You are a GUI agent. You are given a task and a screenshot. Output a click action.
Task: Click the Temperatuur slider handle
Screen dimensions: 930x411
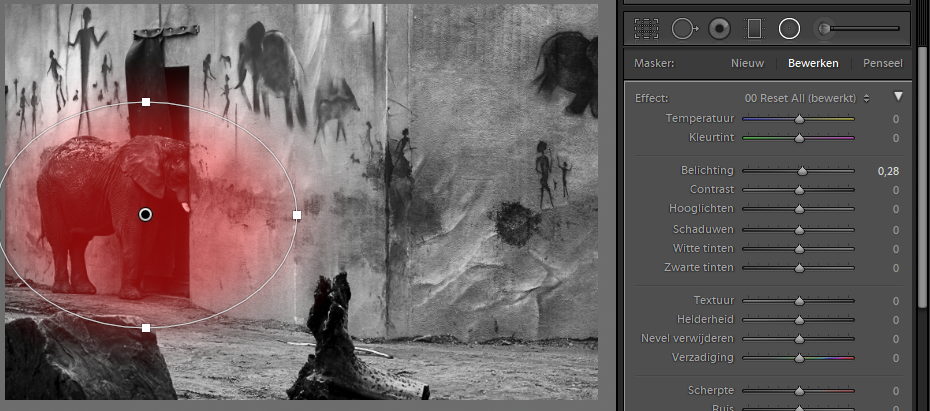click(x=799, y=119)
